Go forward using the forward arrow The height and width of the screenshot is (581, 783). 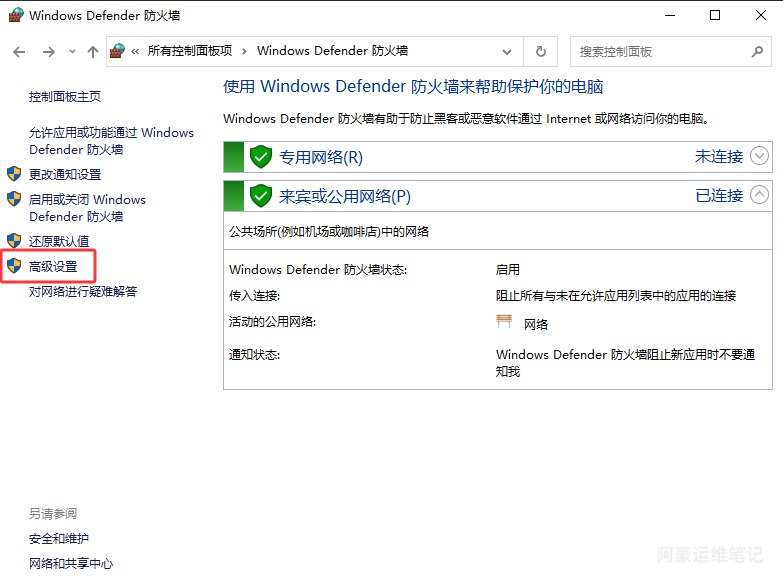pos(49,52)
